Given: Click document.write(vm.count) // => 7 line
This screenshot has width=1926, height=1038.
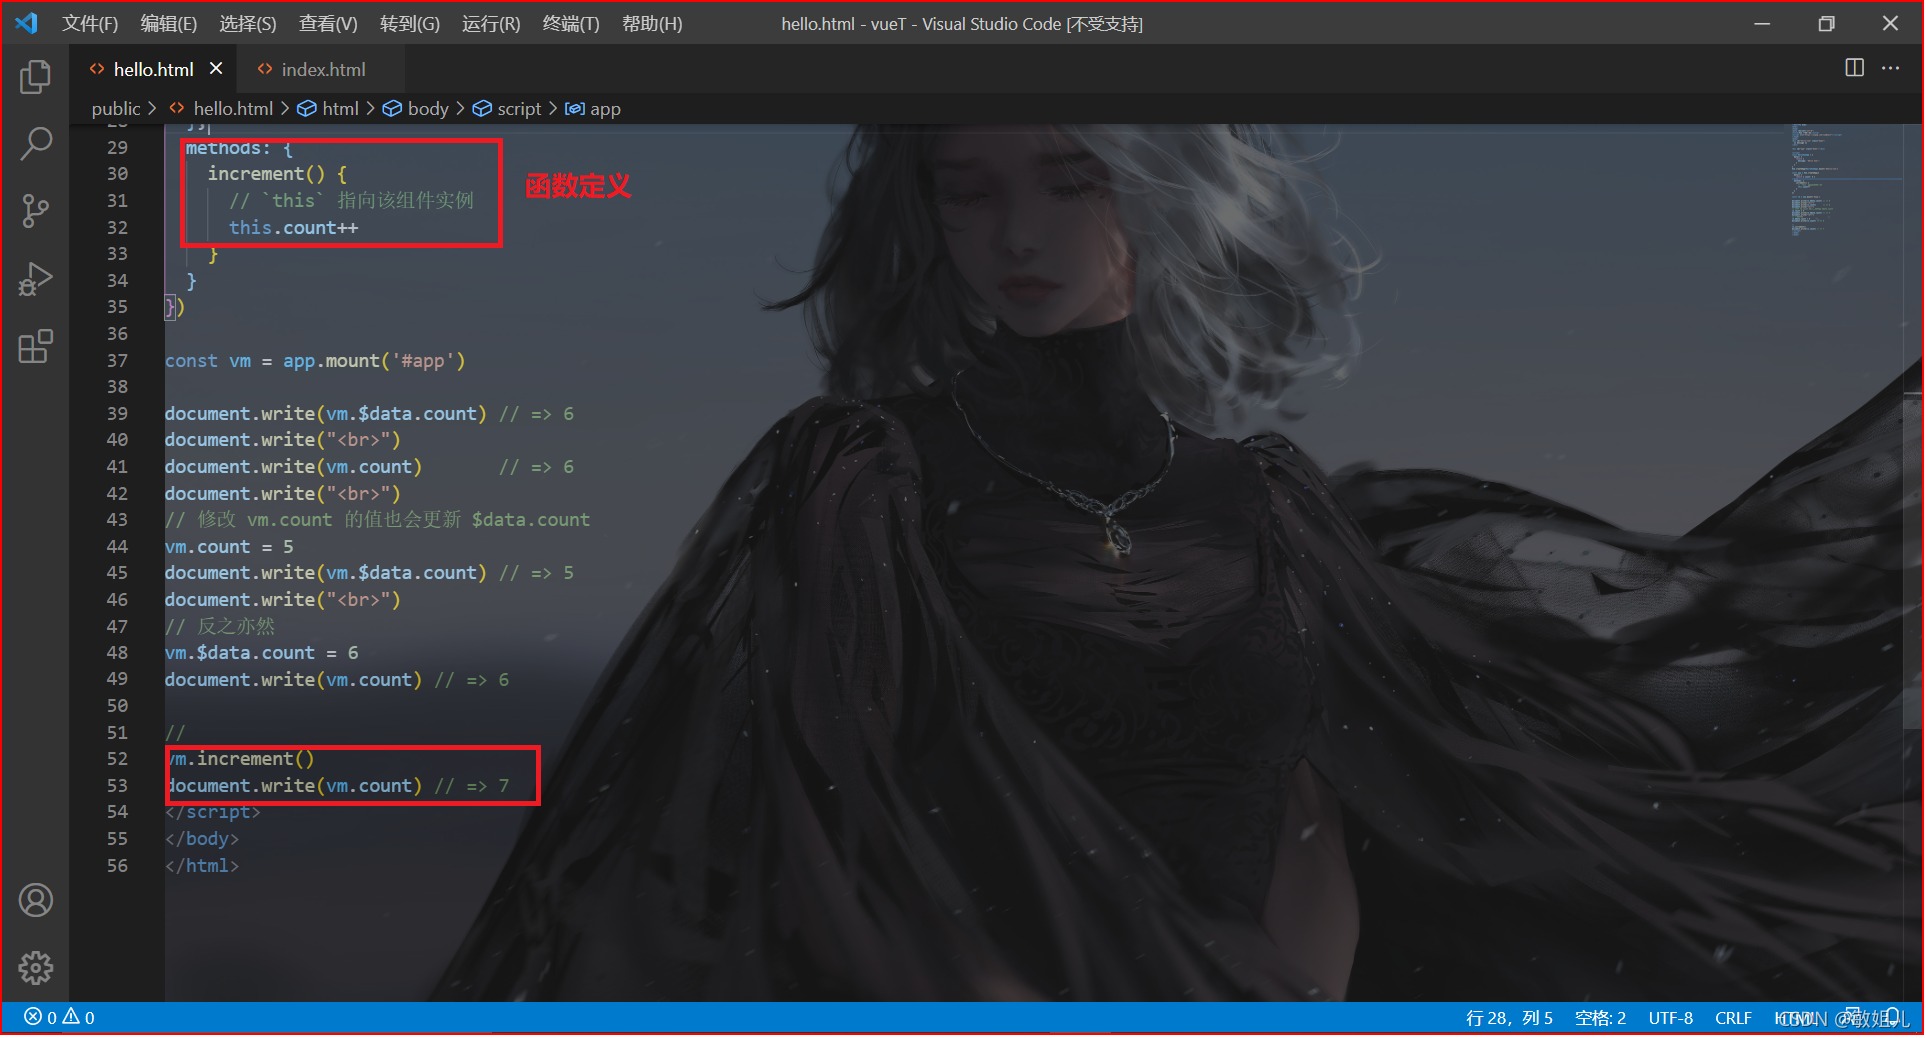Looking at the screenshot, I should click(x=337, y=785).
